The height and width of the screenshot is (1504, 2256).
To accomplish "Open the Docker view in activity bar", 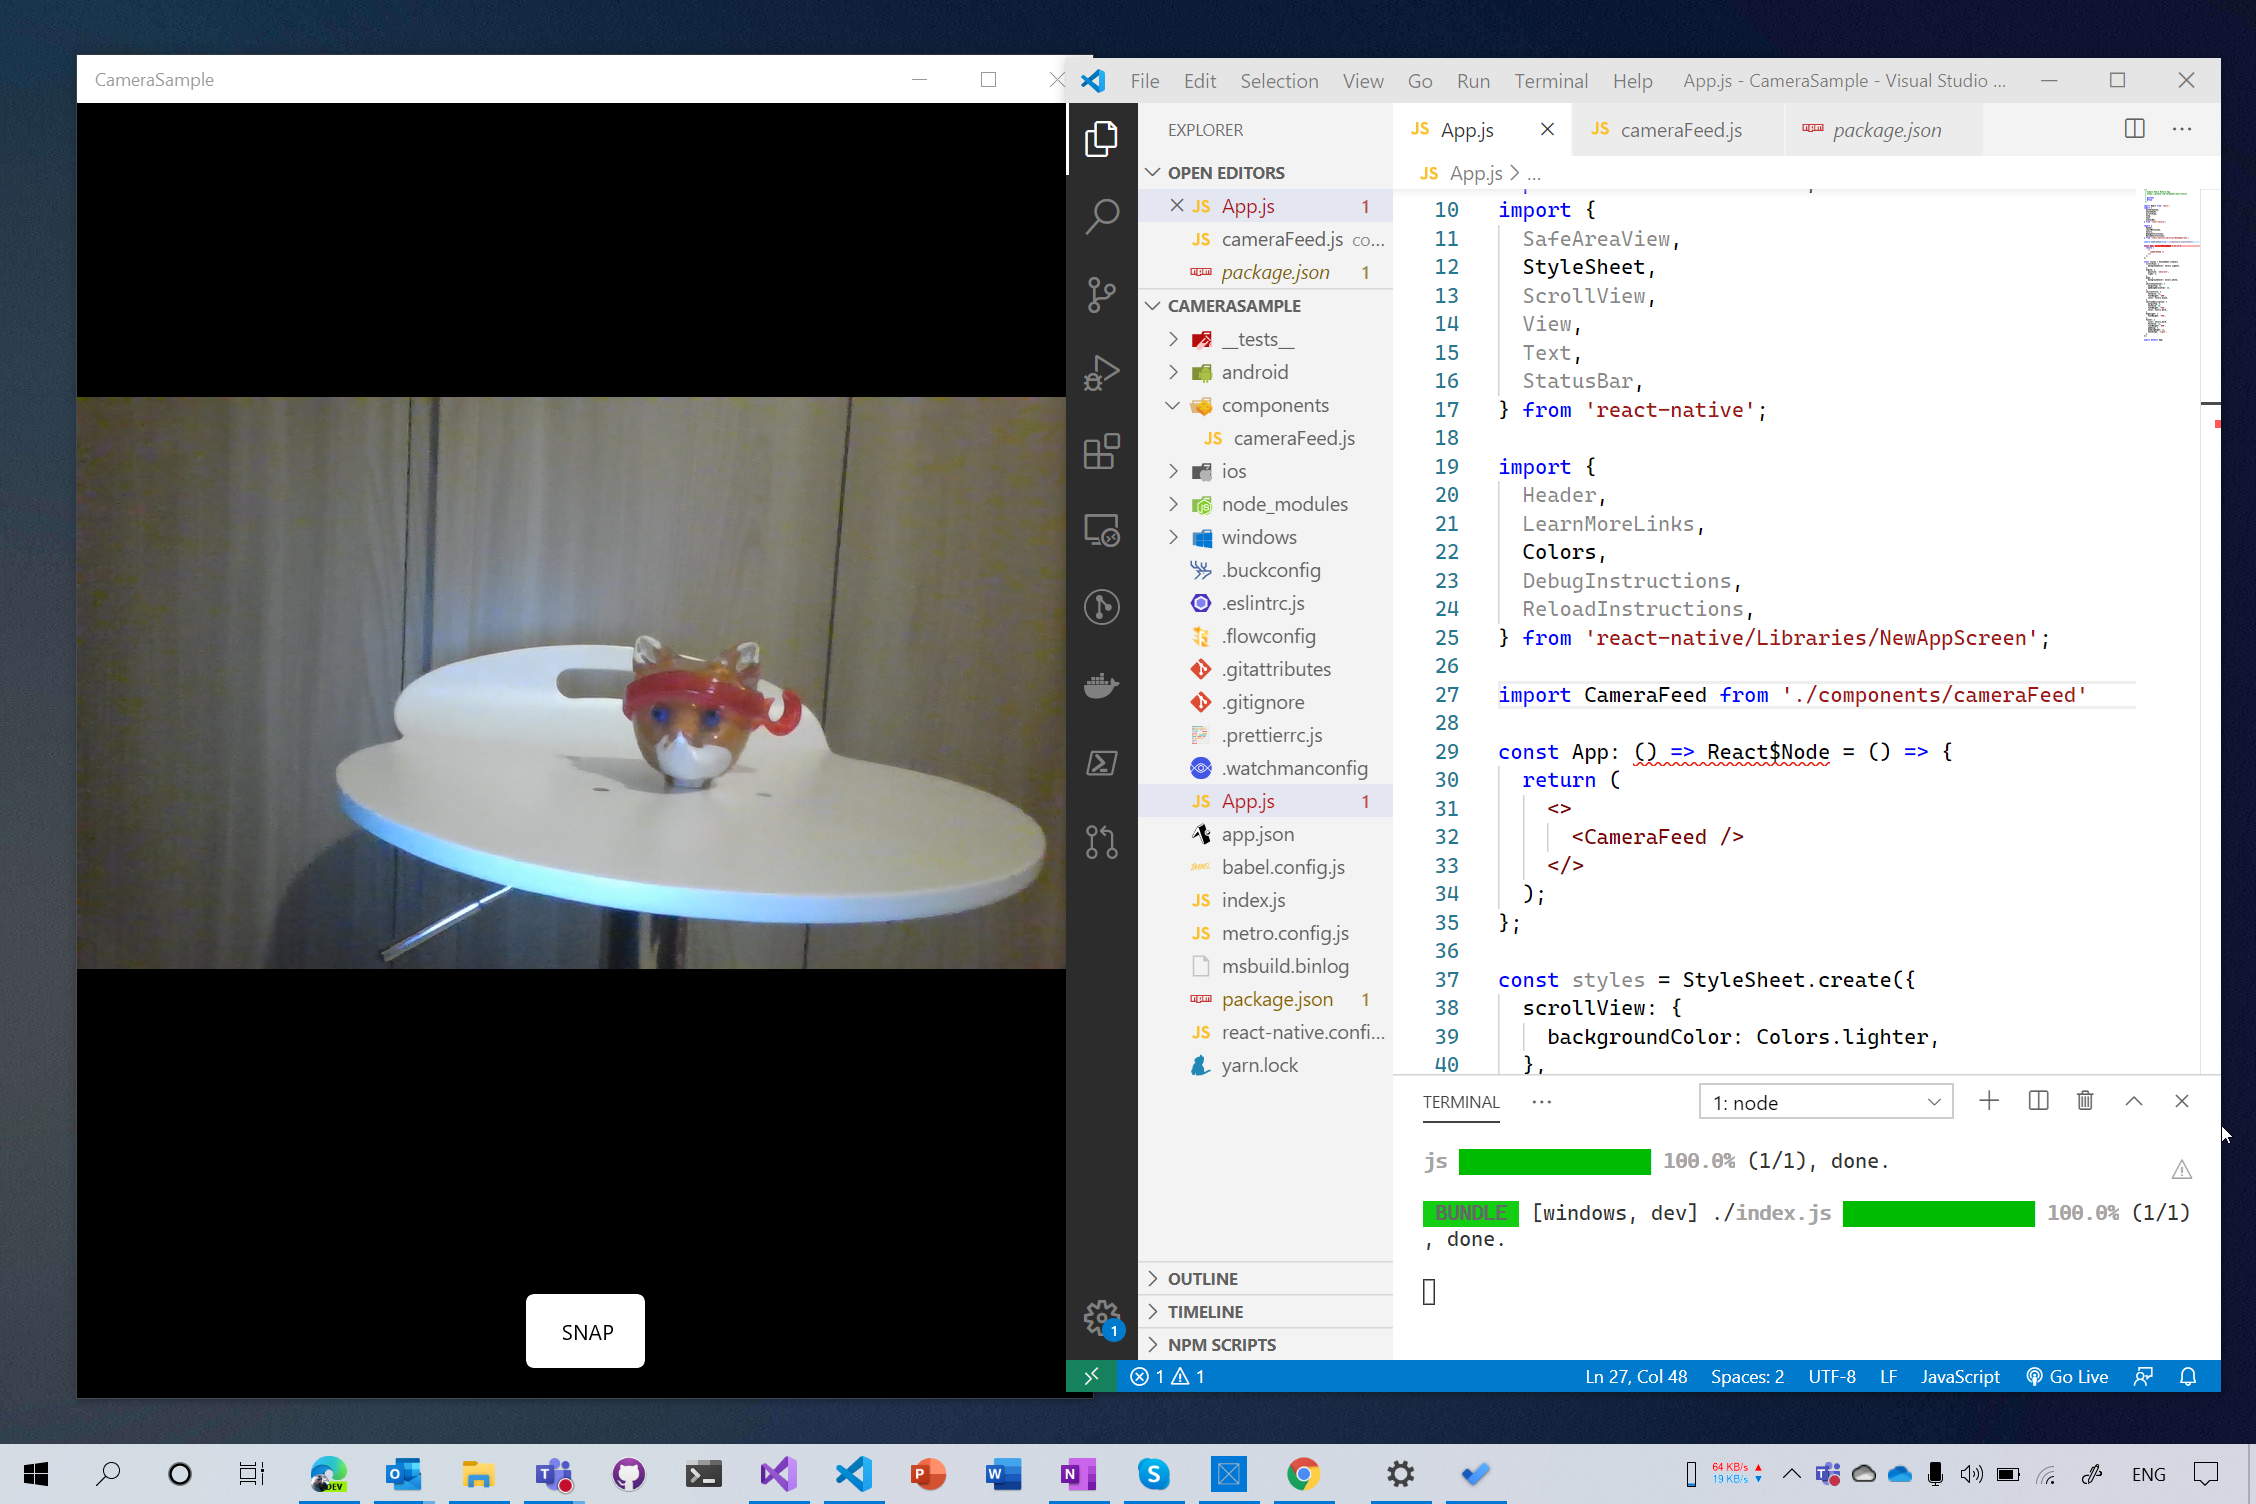I will click(1101, 686).
